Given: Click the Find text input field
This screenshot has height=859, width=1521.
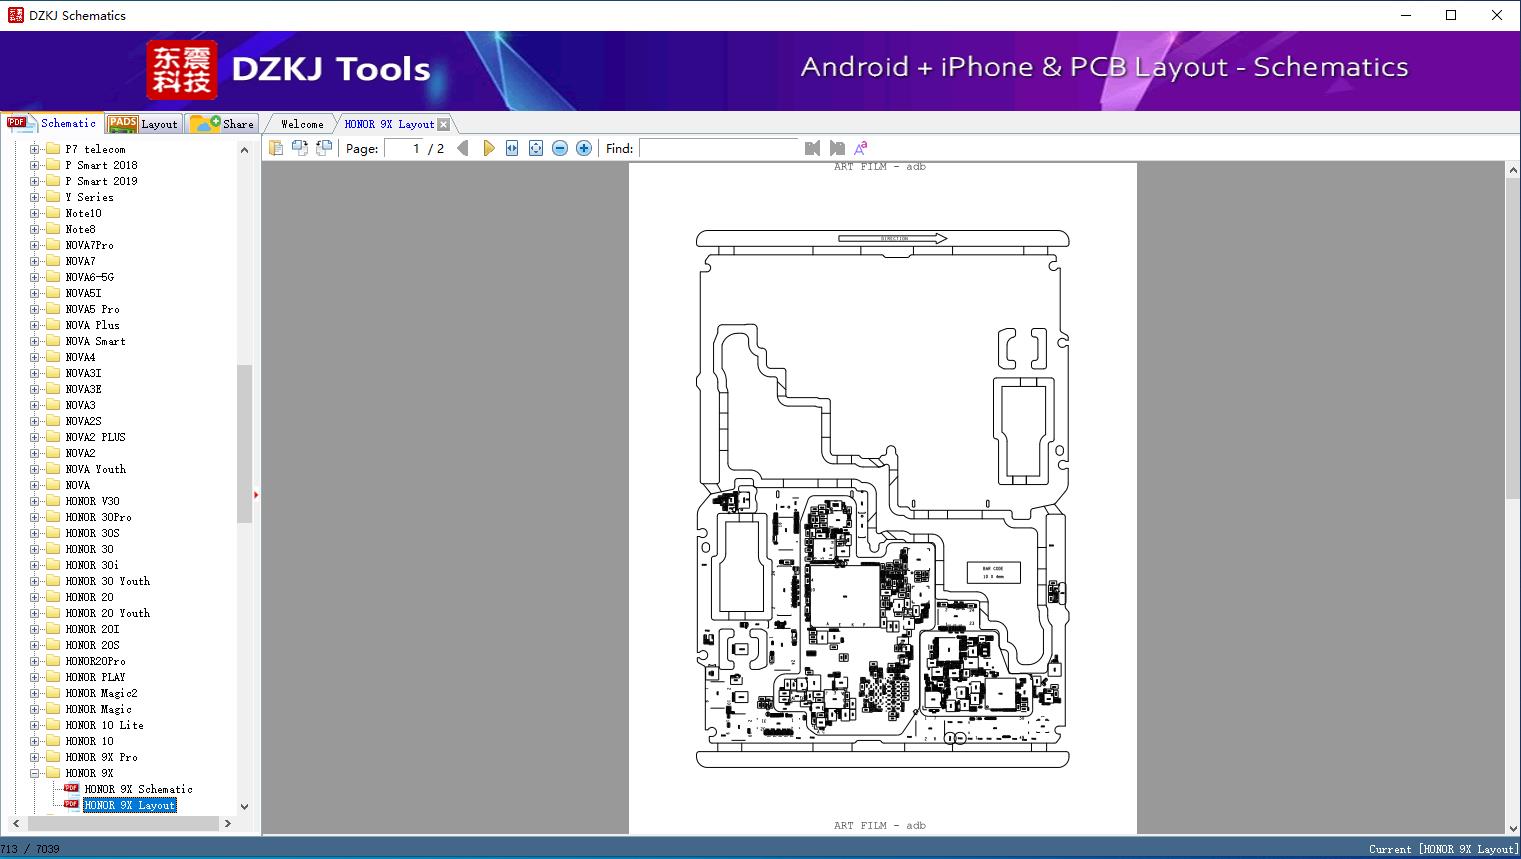Looking at the screenshot, I should [x=718, y=148].
